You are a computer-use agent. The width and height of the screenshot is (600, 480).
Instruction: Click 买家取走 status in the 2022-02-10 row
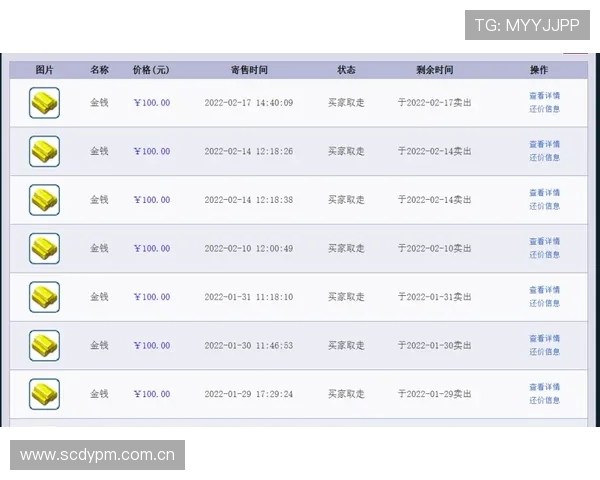(x=346, y=249)
